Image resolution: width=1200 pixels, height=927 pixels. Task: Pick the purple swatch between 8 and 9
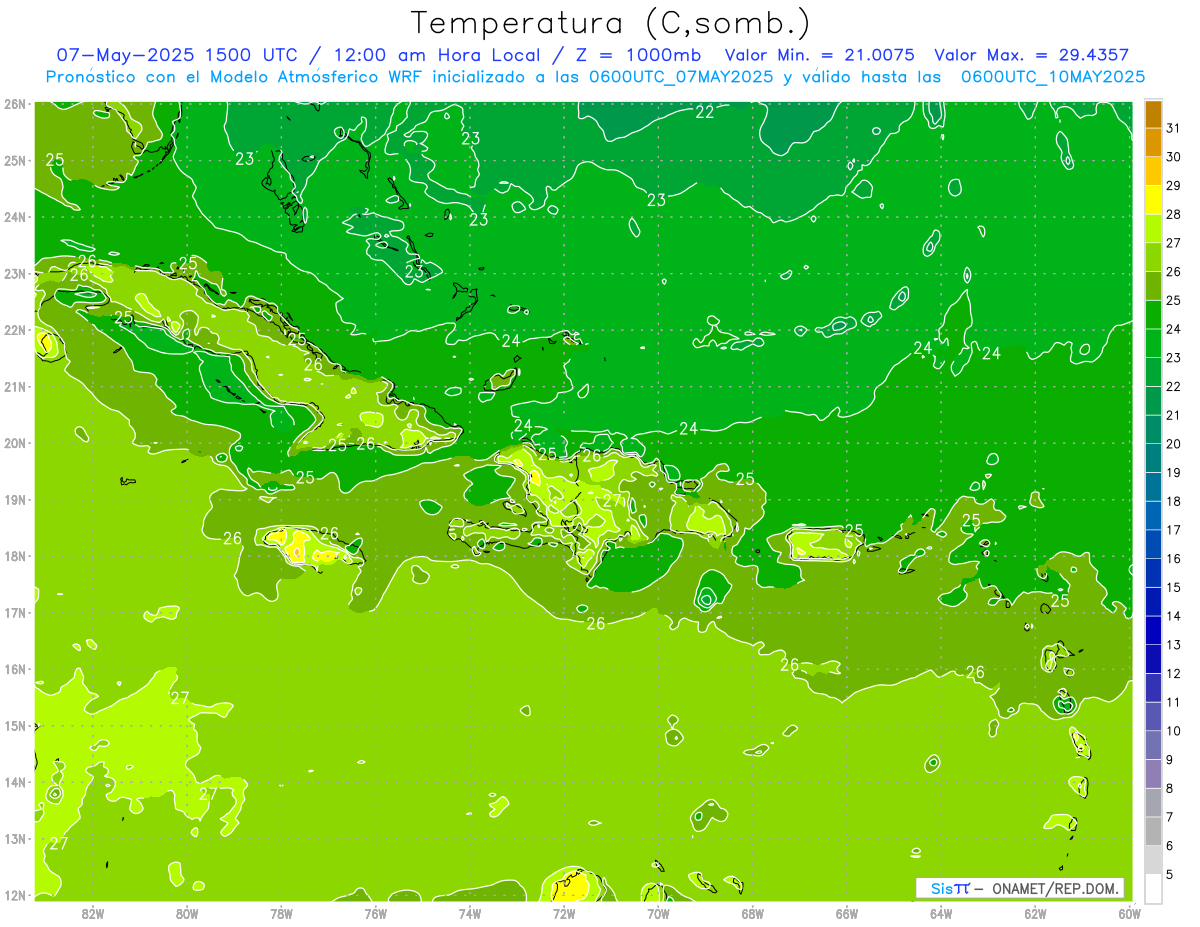coord(1153,774)
